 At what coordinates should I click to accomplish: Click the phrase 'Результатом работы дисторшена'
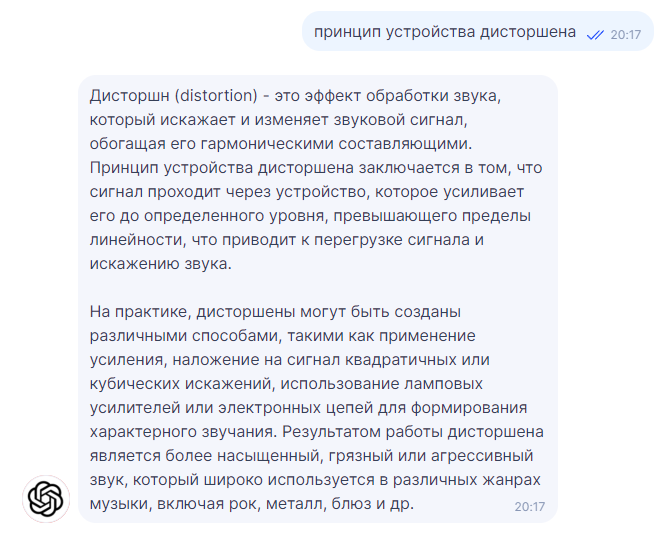click(413, 432)
